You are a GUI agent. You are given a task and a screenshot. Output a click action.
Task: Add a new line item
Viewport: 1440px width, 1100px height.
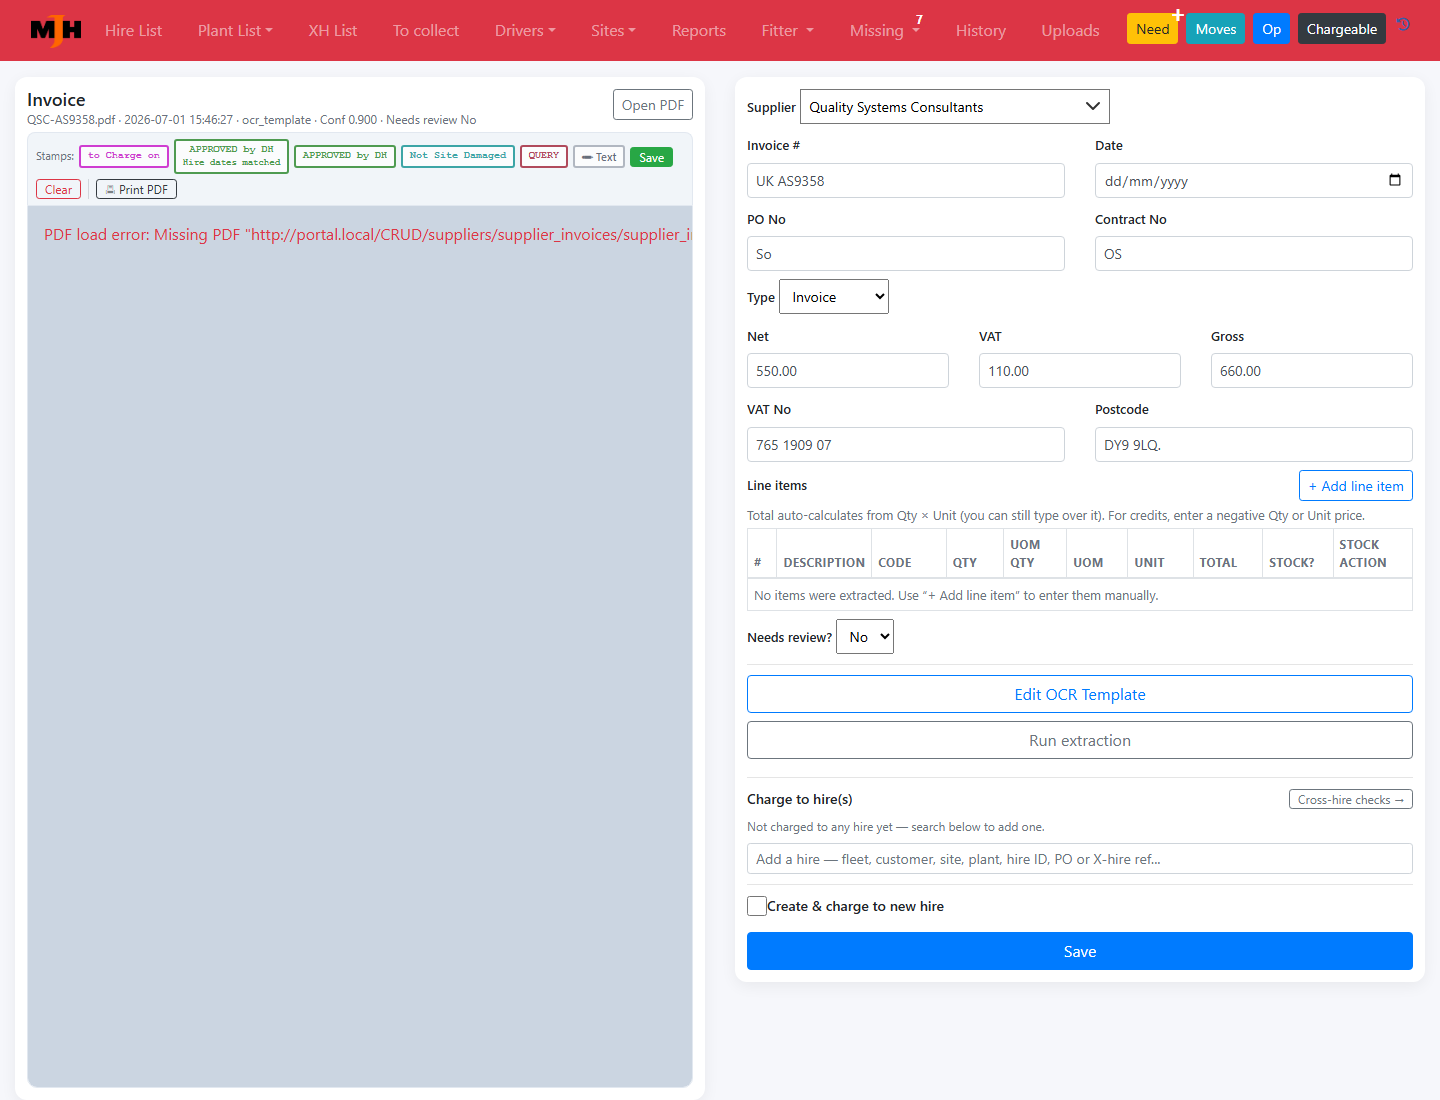(x=1356, y=486)
